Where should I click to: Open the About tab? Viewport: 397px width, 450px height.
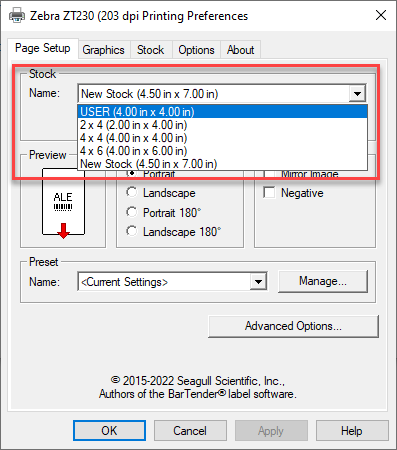tap(240, 50)
